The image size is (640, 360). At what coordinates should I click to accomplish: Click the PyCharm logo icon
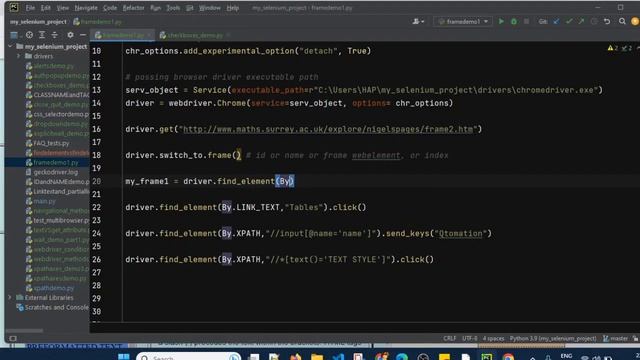click(x=14, y=7)
